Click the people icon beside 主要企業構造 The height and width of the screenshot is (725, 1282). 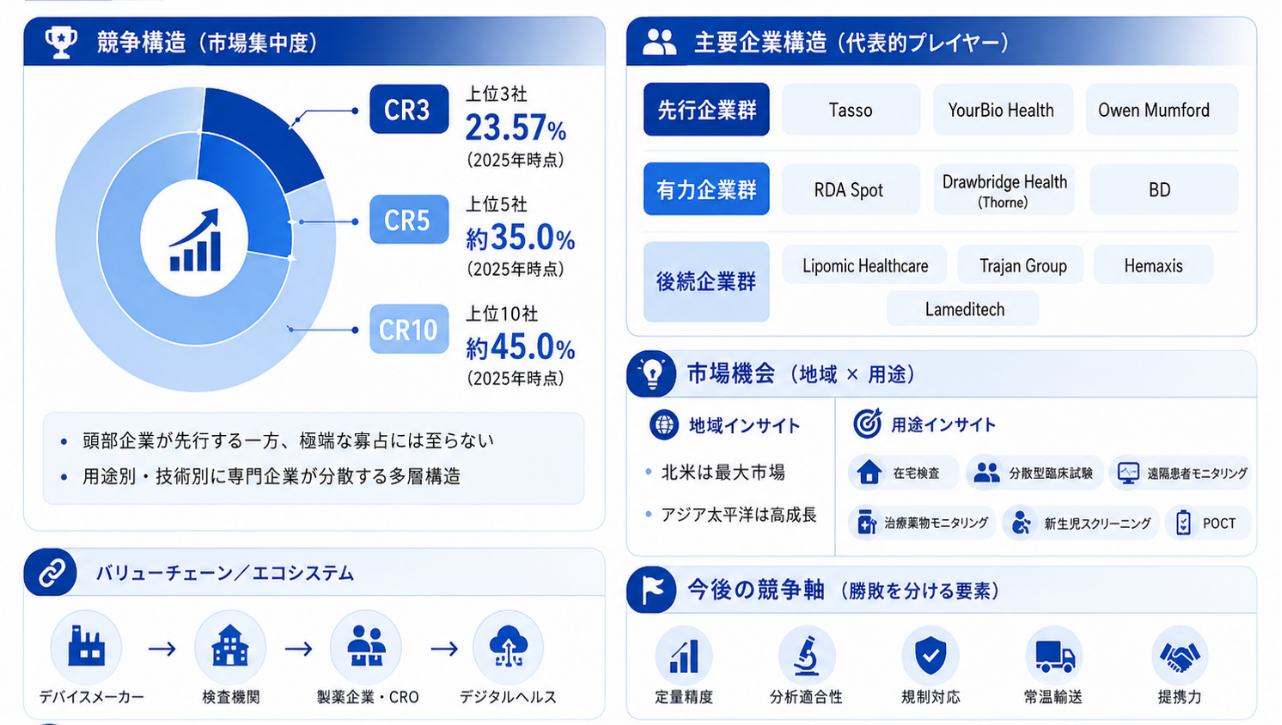(659, 42)
